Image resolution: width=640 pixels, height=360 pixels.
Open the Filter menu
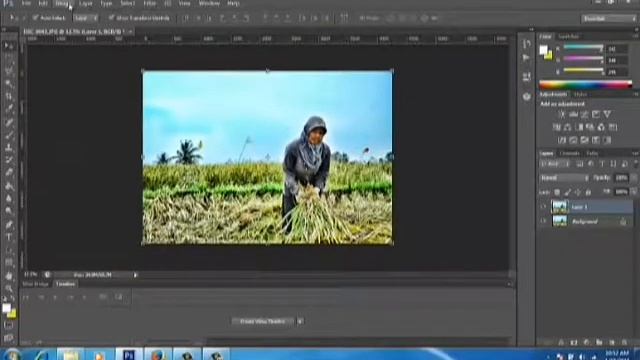click(x=149, y=3)
